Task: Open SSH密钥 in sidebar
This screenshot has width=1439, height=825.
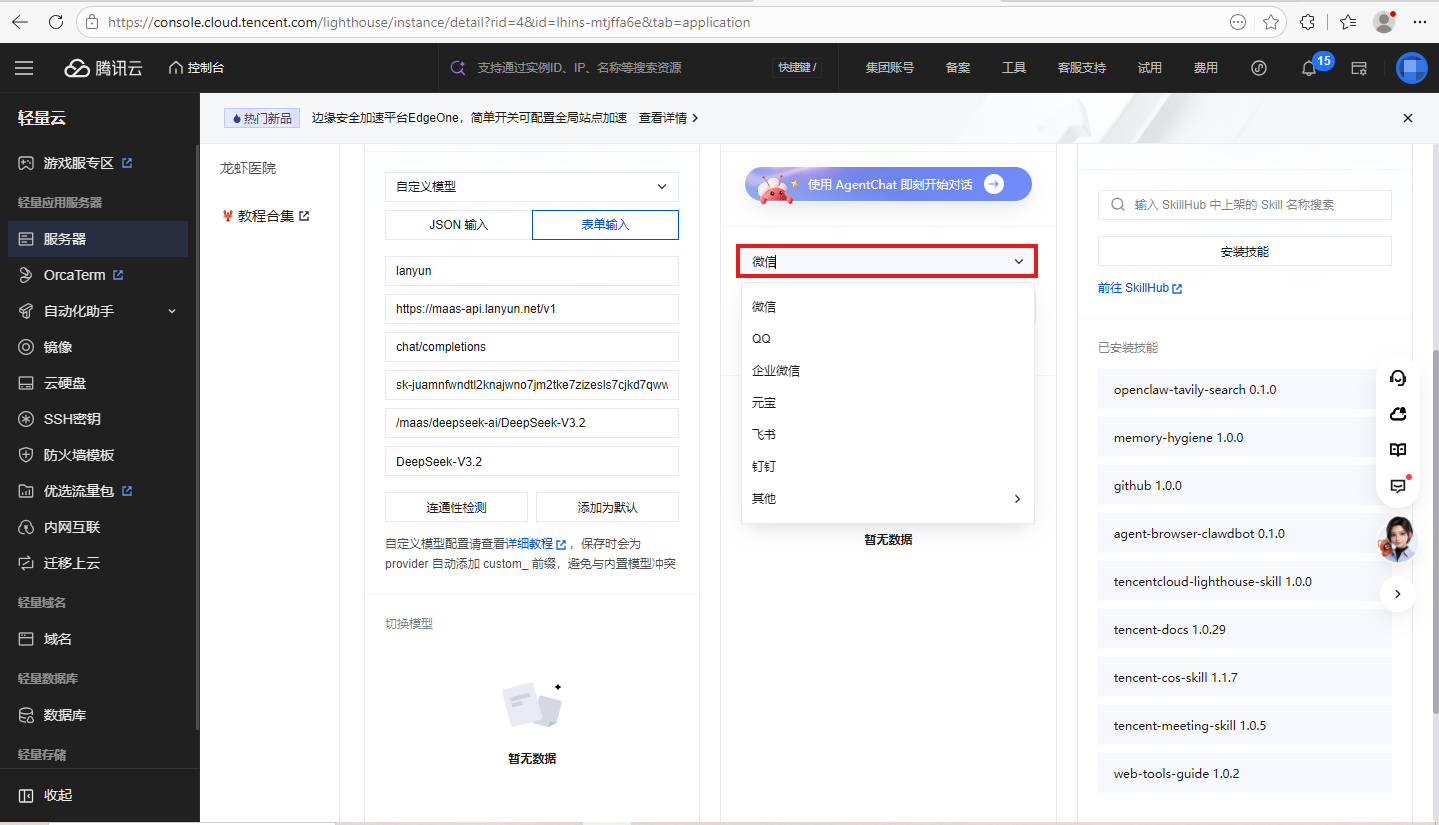Action: (x=98, y=419)
